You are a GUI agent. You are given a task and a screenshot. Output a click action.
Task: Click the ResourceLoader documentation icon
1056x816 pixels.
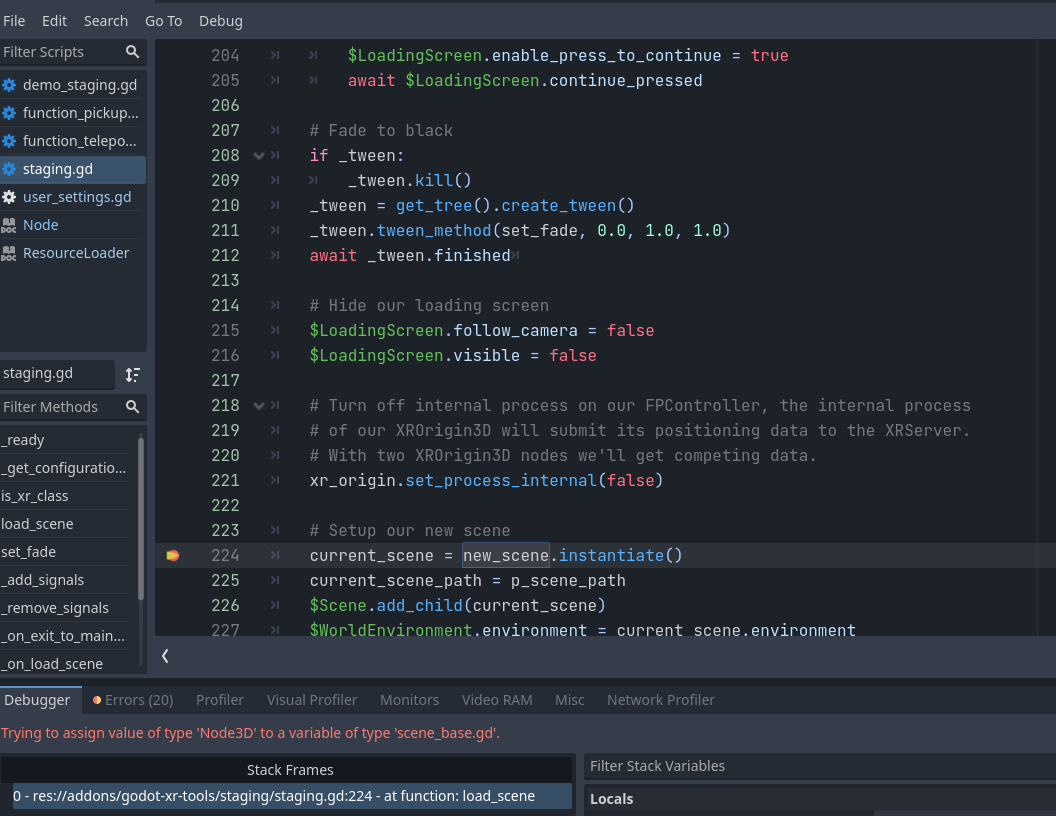click(x=10, y=253)
